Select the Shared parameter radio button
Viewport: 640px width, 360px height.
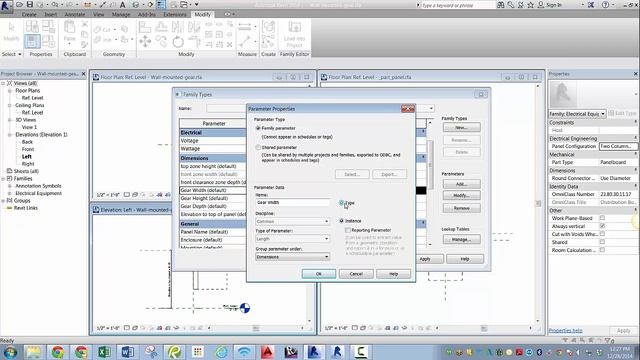258,147
